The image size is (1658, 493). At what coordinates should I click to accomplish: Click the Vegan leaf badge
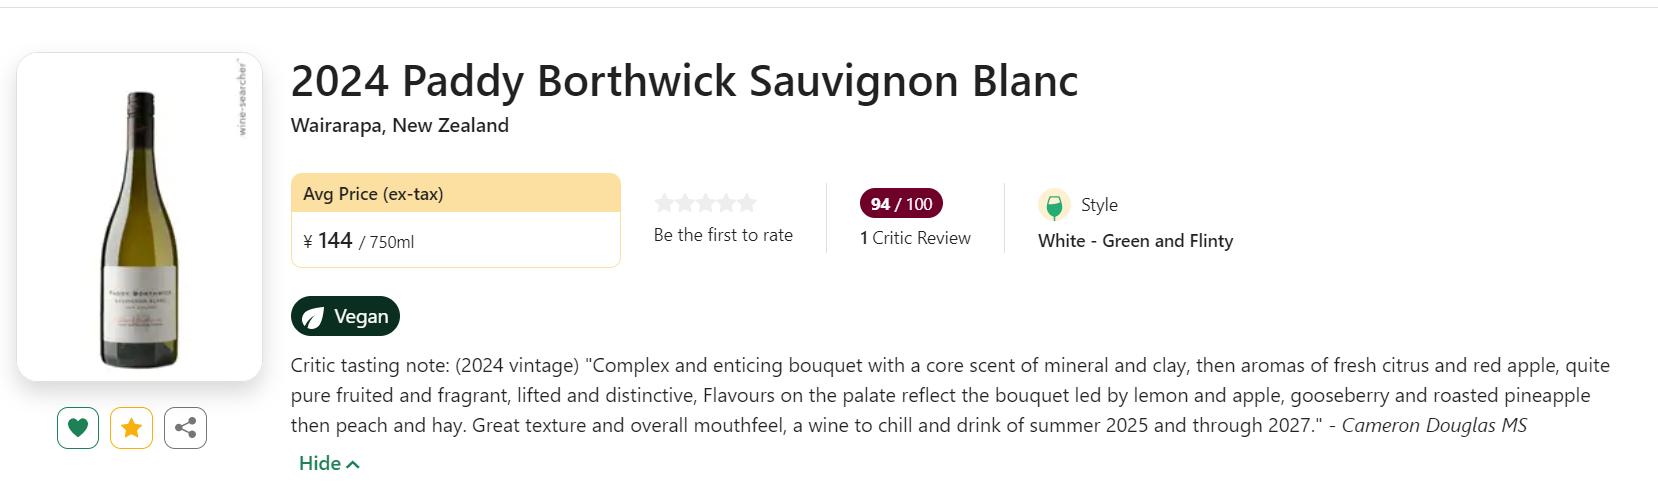coord(345,316)
